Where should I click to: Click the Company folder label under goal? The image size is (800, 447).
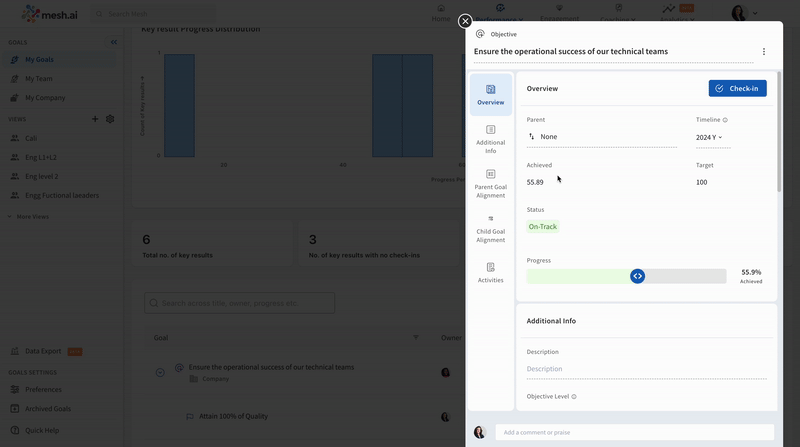pos(215,379)
